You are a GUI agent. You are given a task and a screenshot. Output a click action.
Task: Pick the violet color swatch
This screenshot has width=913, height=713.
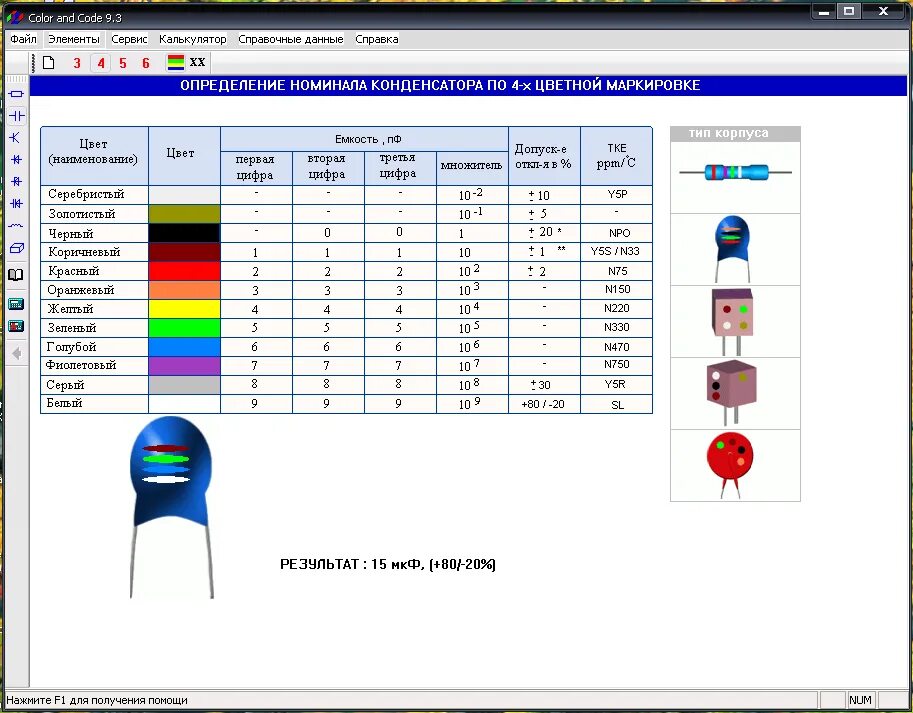tap(184, 366)
